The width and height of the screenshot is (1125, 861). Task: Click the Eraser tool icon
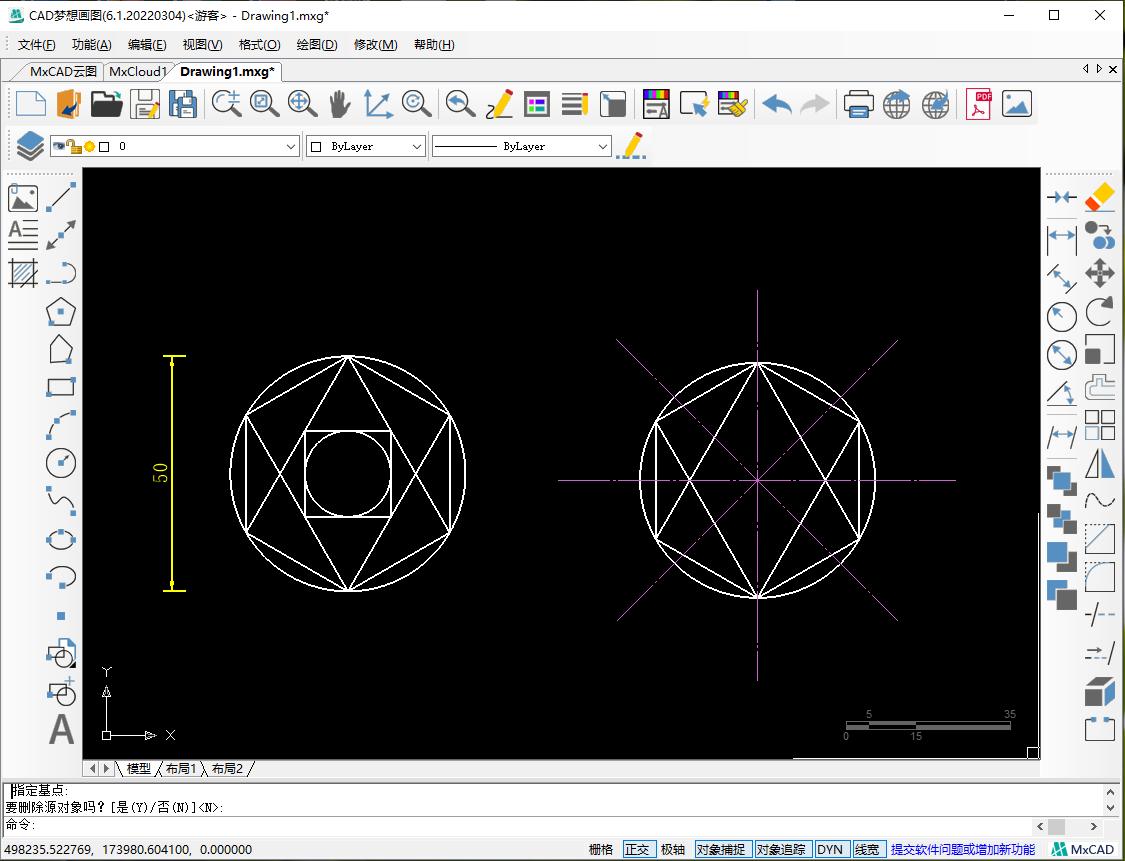tap(1099, 197)
